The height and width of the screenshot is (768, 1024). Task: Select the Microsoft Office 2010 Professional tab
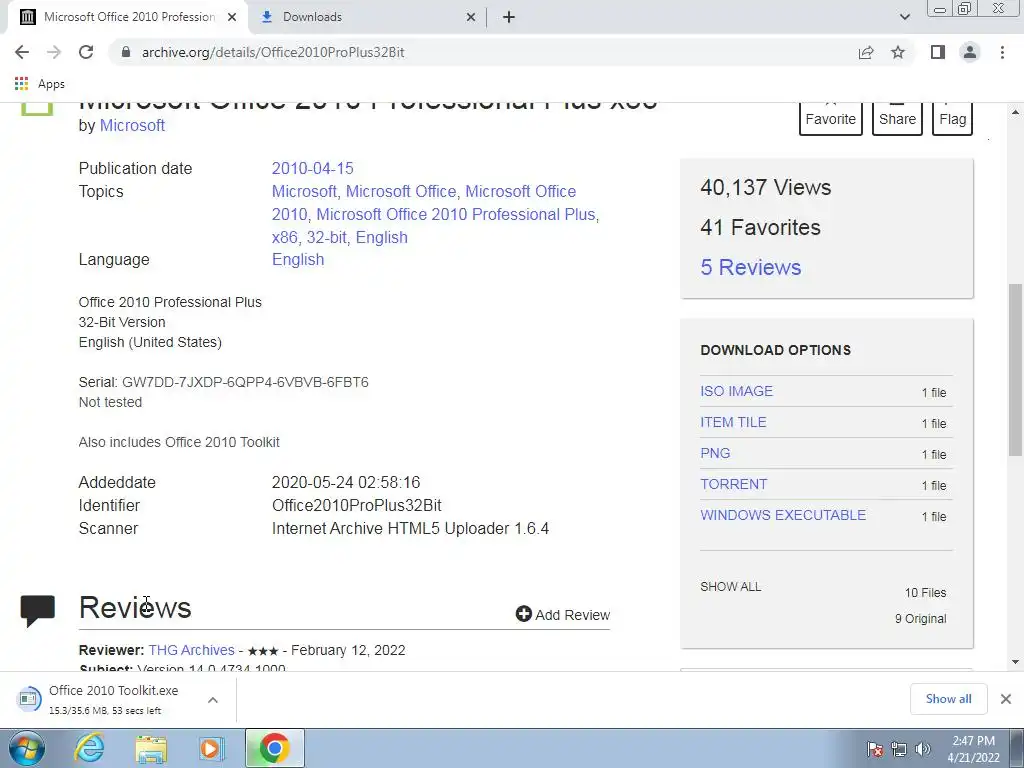(127, 17)
